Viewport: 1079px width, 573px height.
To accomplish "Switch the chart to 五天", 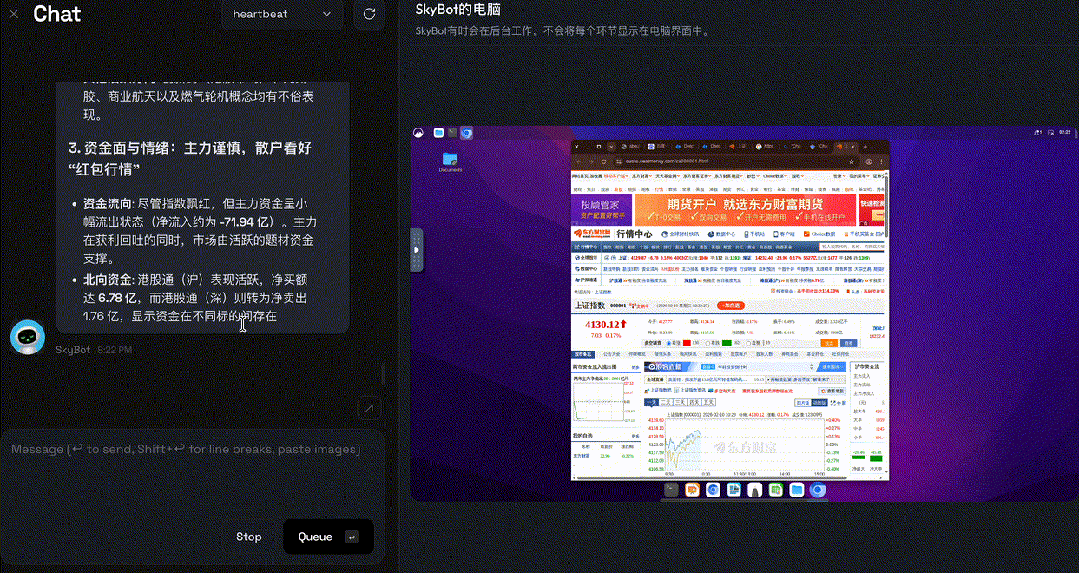I will (709, 402).
